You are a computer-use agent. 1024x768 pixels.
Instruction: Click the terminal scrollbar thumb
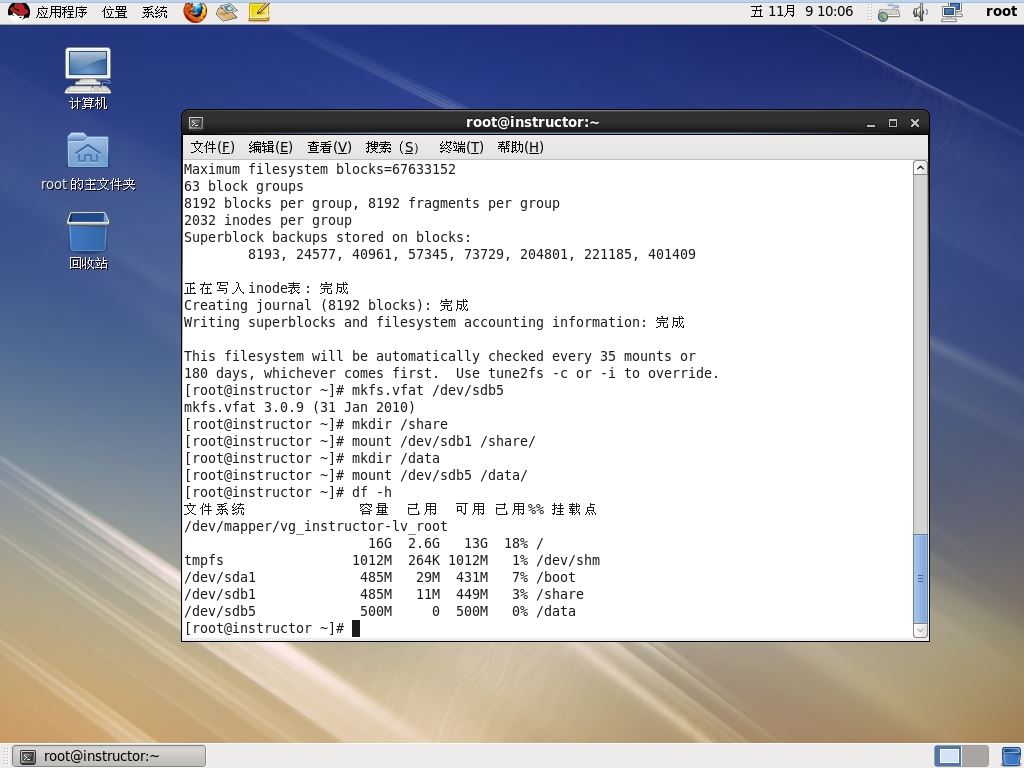[920, 579]
